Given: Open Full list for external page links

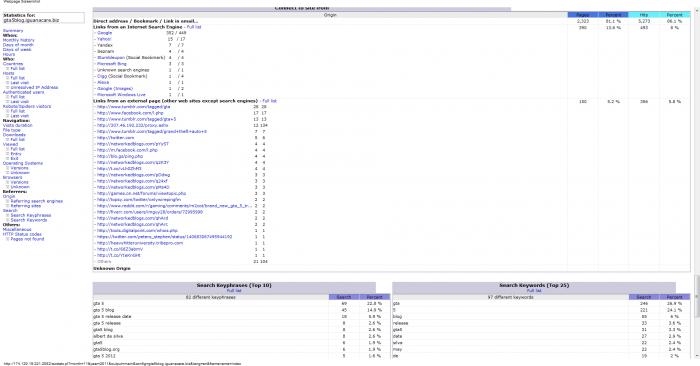Looking at the screenshot, I should (x=270, y=101).
